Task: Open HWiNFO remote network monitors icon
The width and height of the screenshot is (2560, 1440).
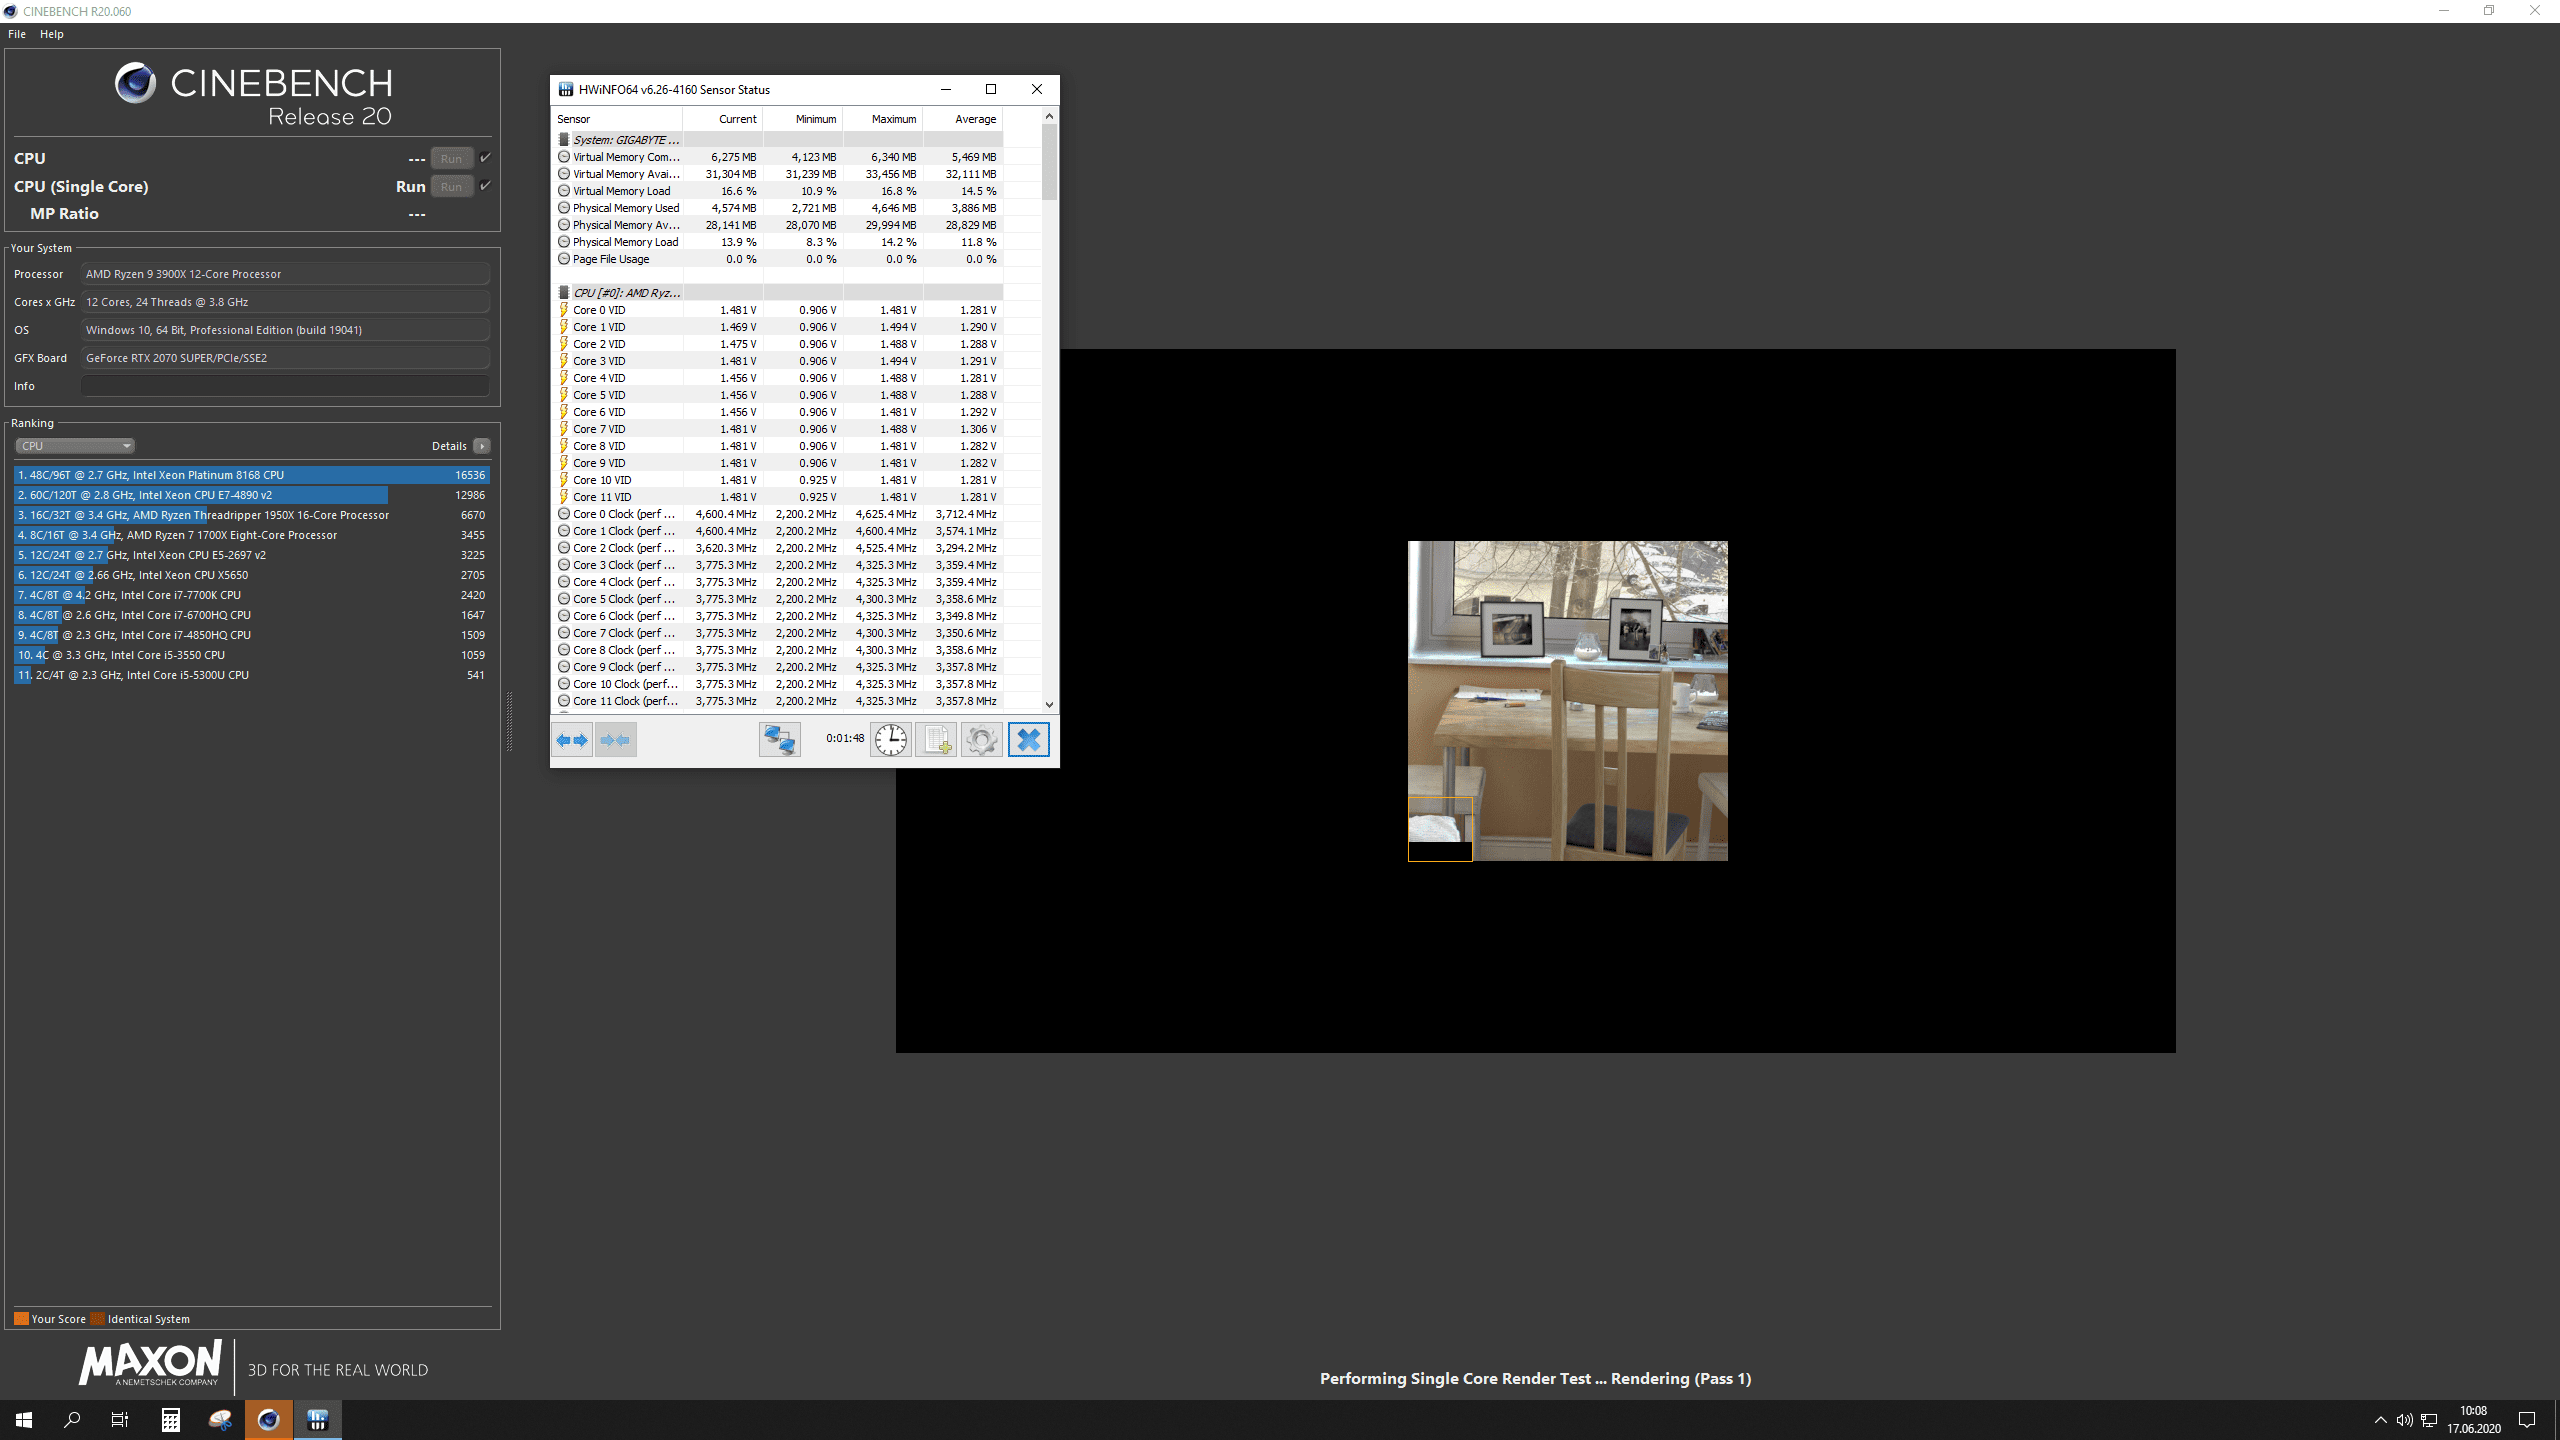Action: pos(779,740)
